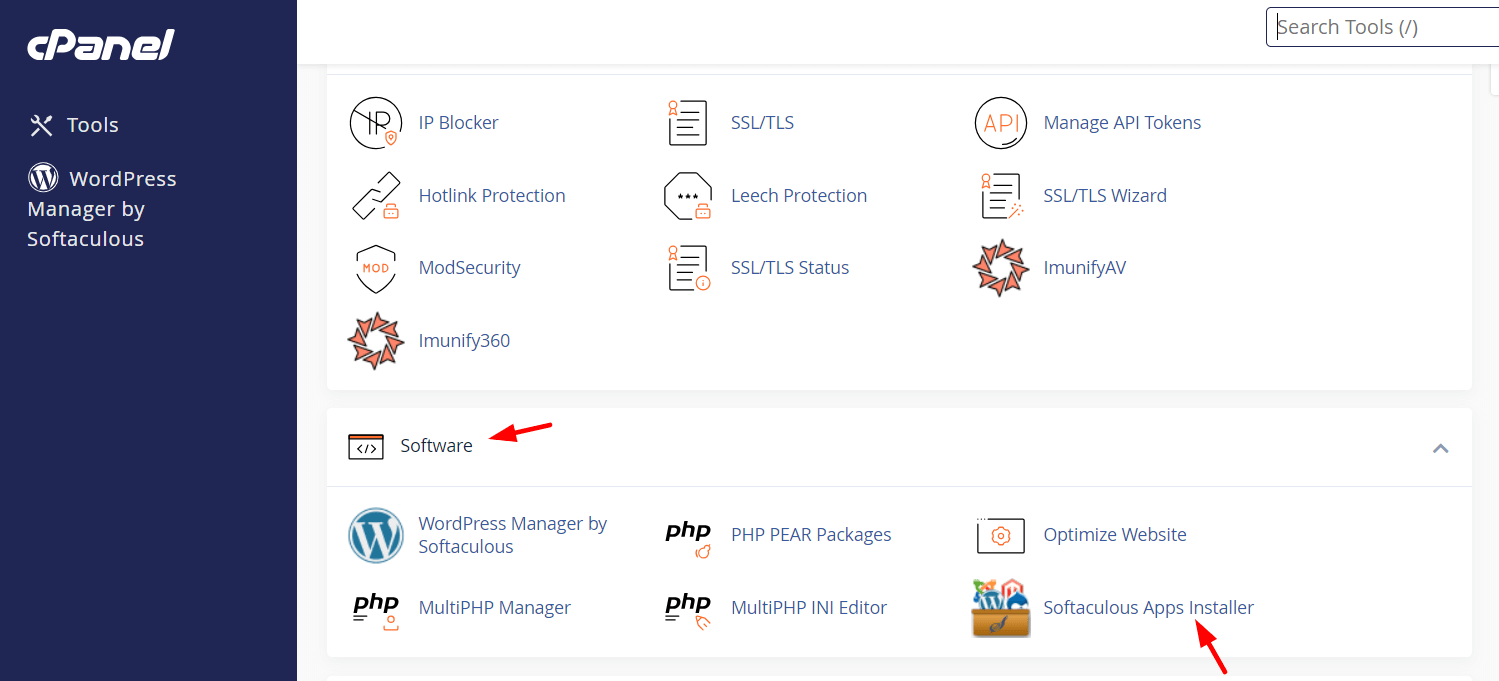Click the ImunifyAV star icon
Screen dimensions: 1499x681
click(x=1001, y=268)
